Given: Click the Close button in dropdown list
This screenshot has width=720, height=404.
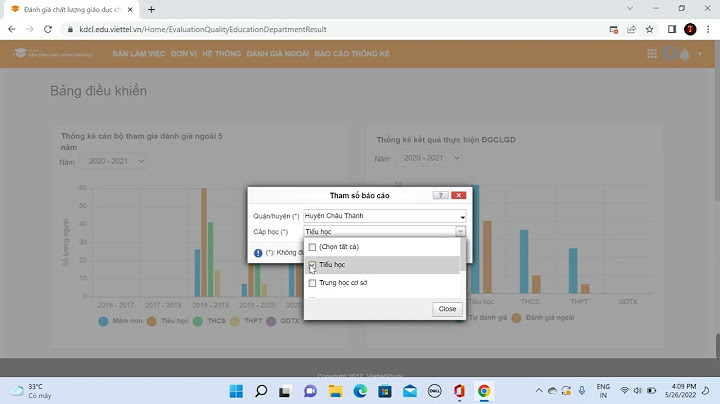Looking at the screenshot, I should pos(447,309).
